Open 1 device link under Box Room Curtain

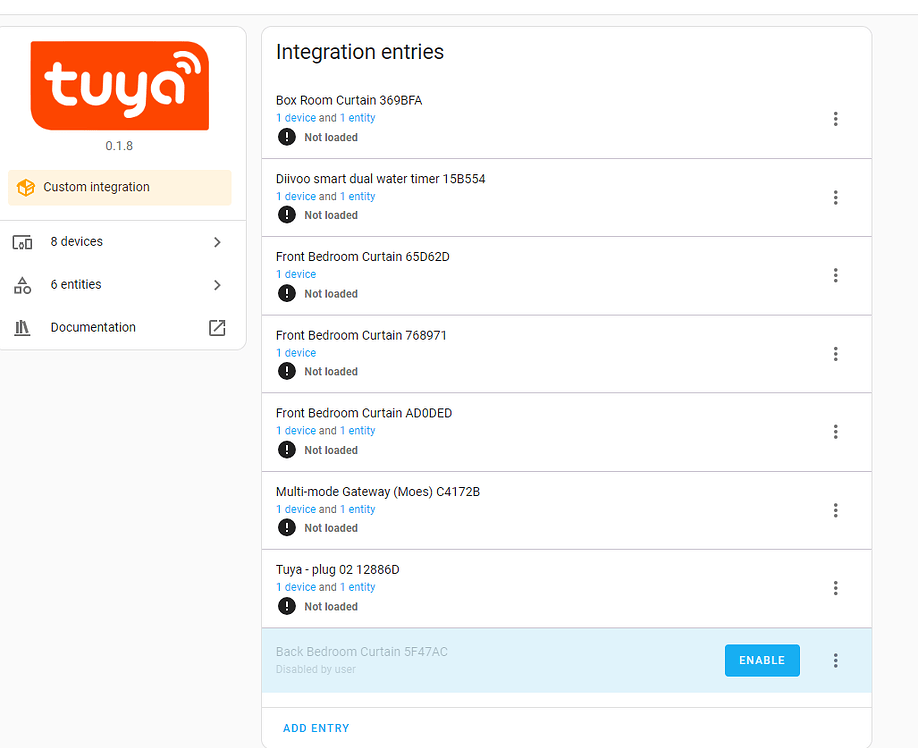[x=296, y=118]
